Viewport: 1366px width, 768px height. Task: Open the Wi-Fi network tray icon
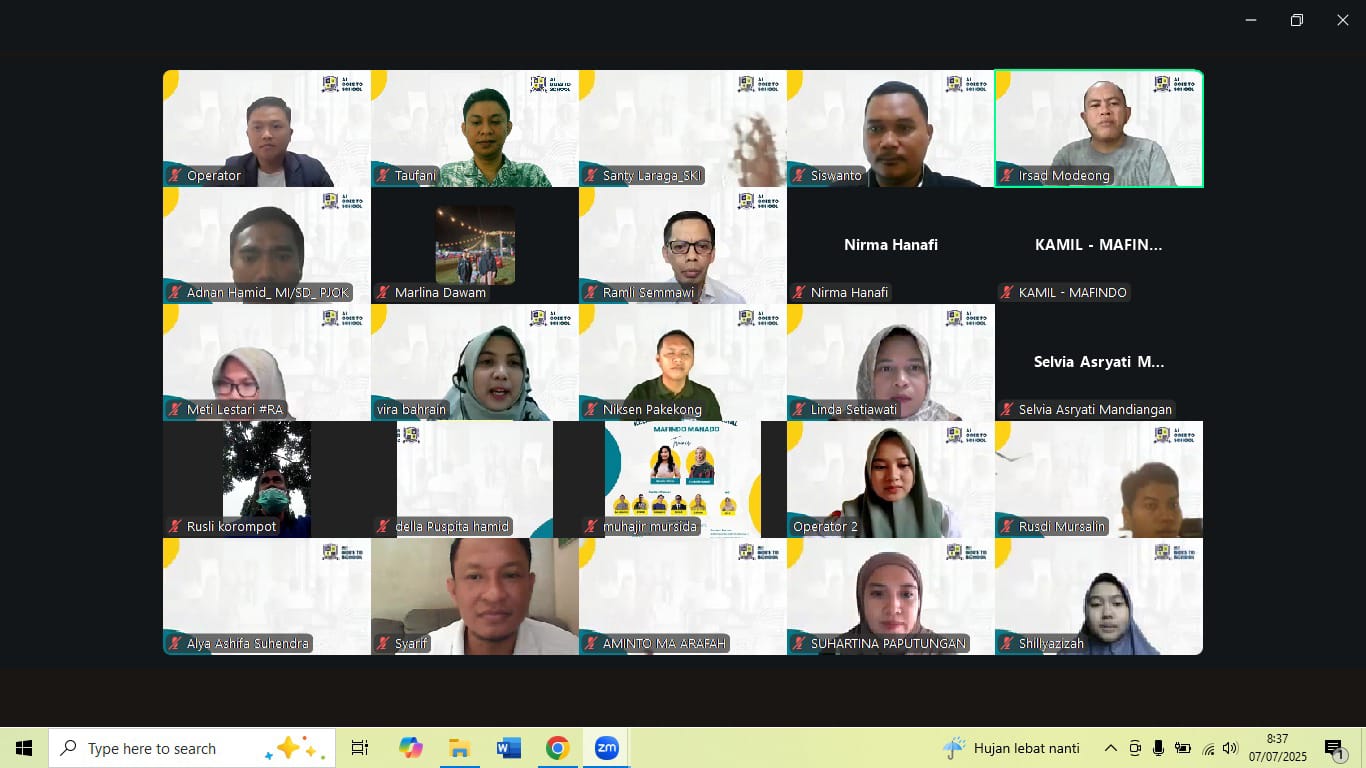tap(1208, 748)
